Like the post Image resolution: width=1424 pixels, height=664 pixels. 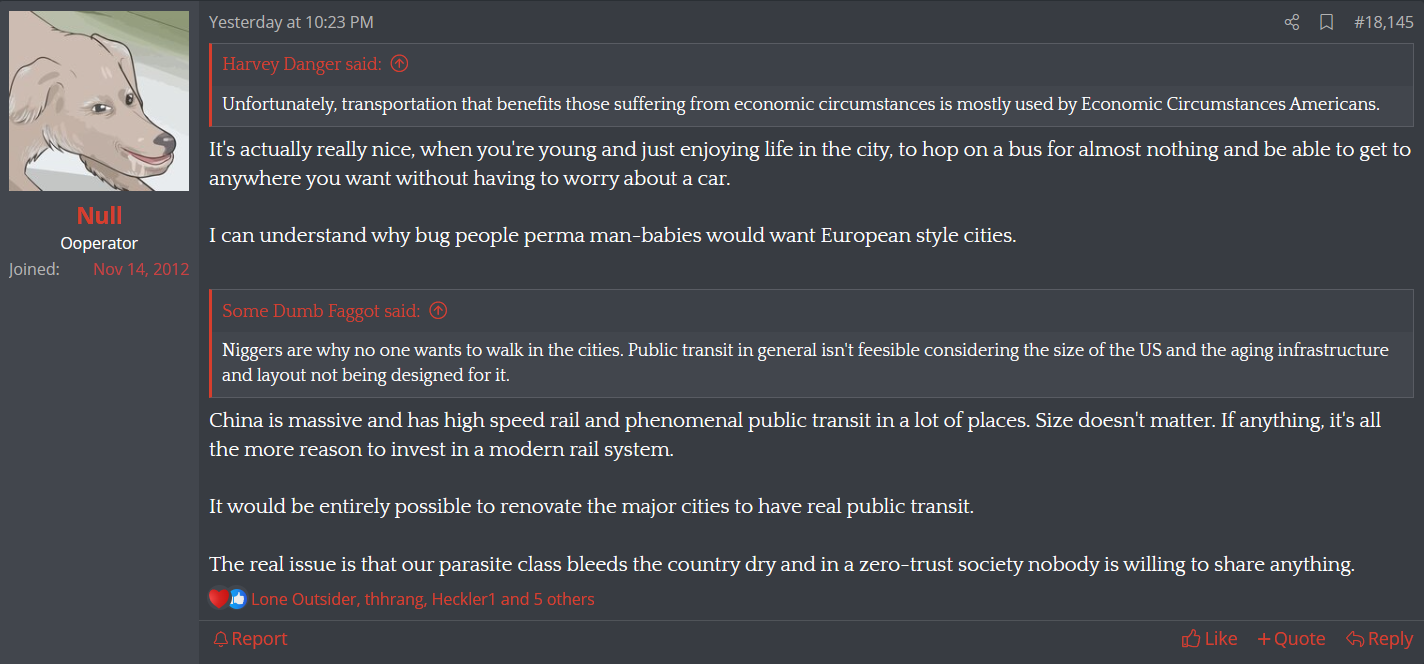(1209, 639)
